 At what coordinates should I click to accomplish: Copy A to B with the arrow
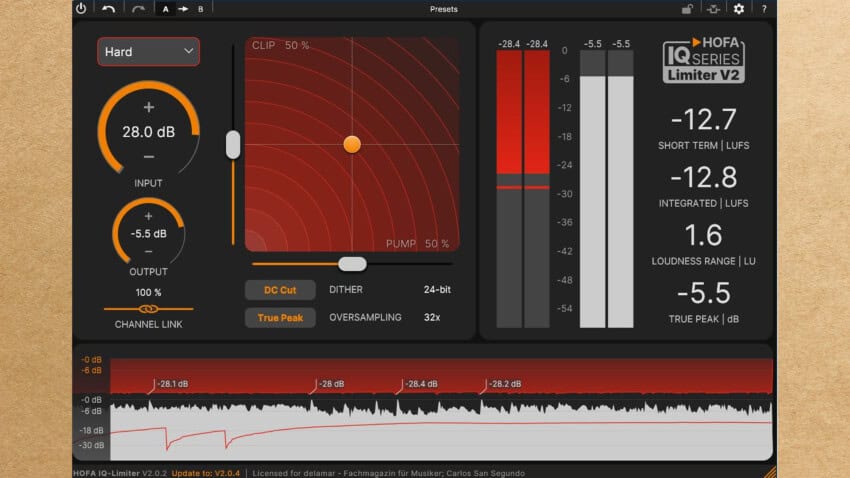pos(183,9)
